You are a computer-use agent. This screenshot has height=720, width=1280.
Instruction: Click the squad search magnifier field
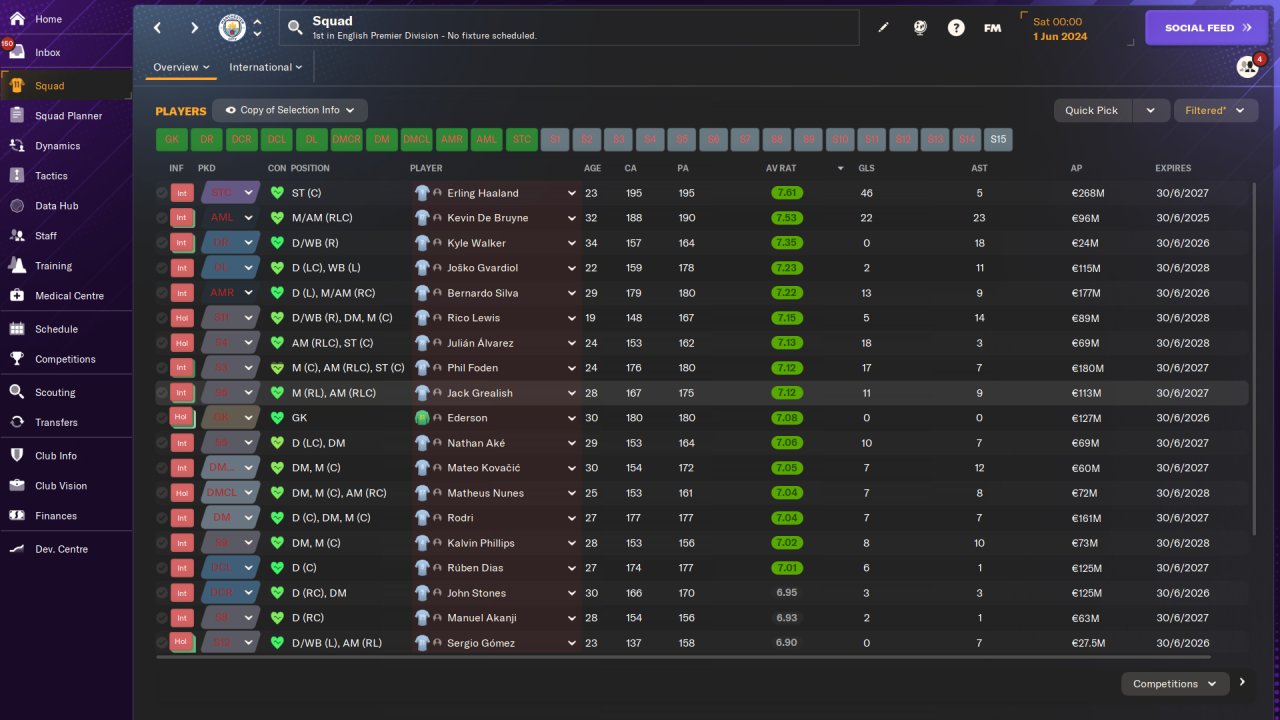click(569, 28)
